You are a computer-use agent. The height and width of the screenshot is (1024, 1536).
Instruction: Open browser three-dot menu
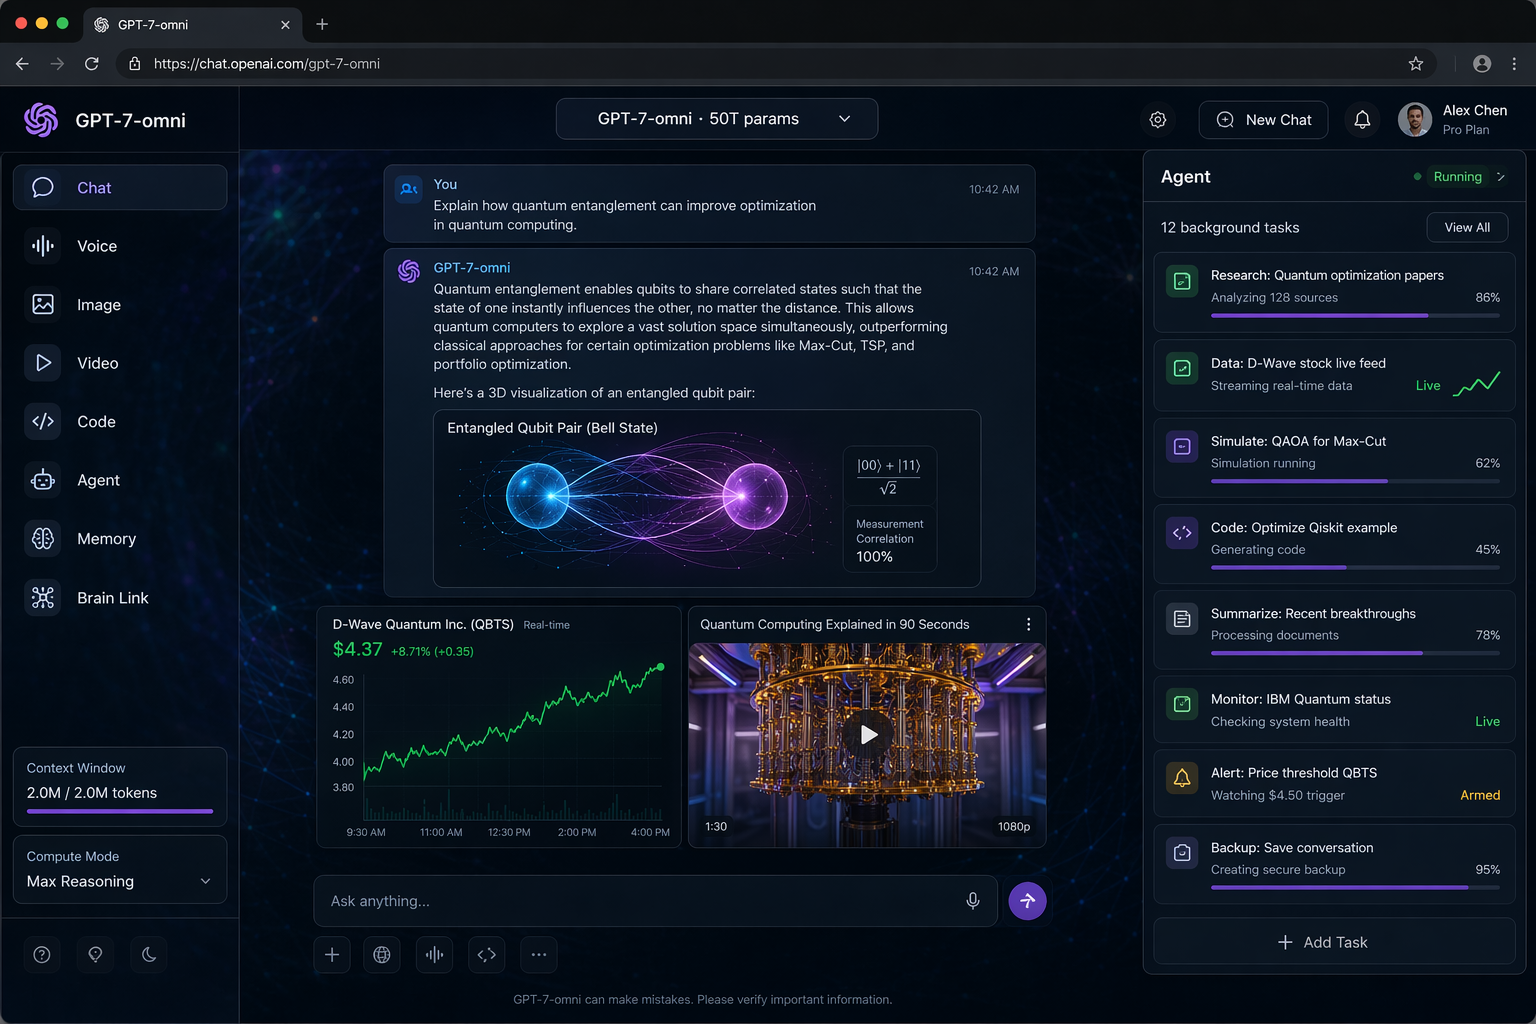click(1514, 64)
